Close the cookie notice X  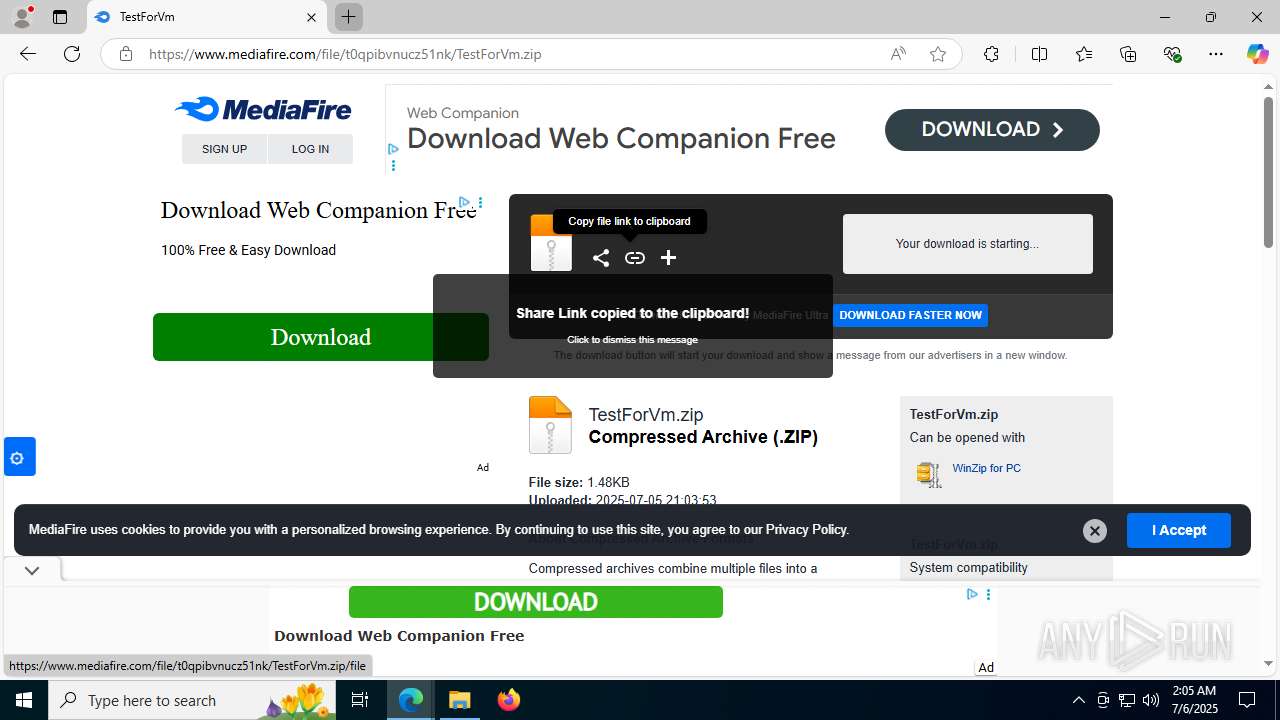1095,531
